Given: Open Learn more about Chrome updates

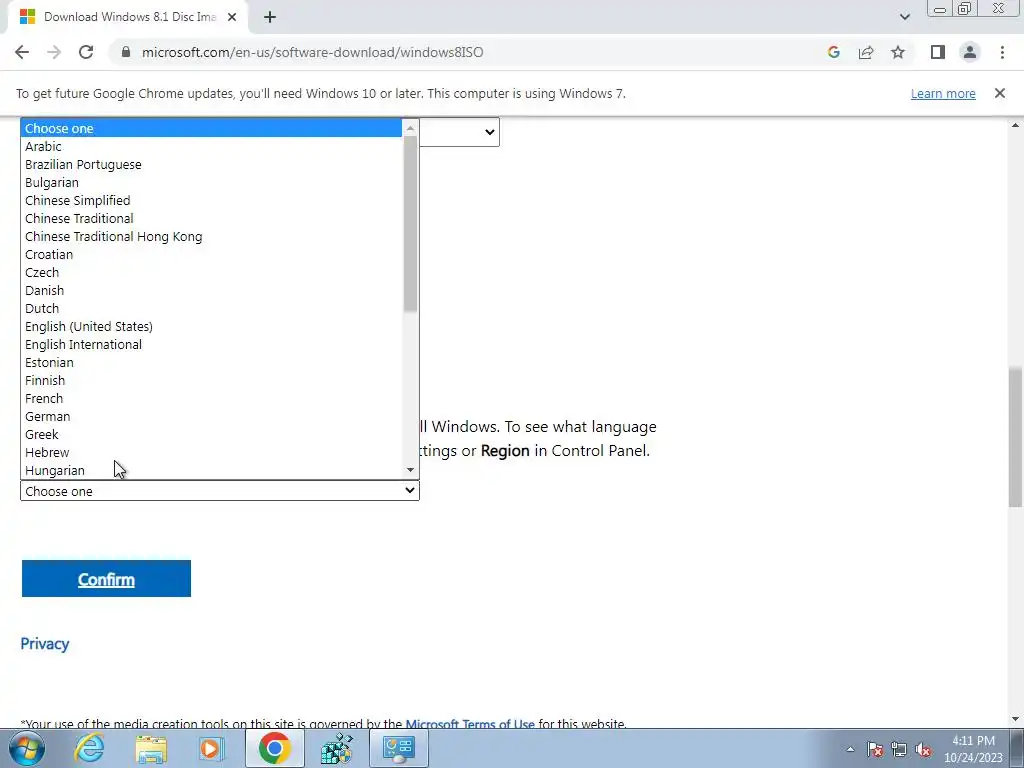Looking at the screenshot, I should 943,93.
